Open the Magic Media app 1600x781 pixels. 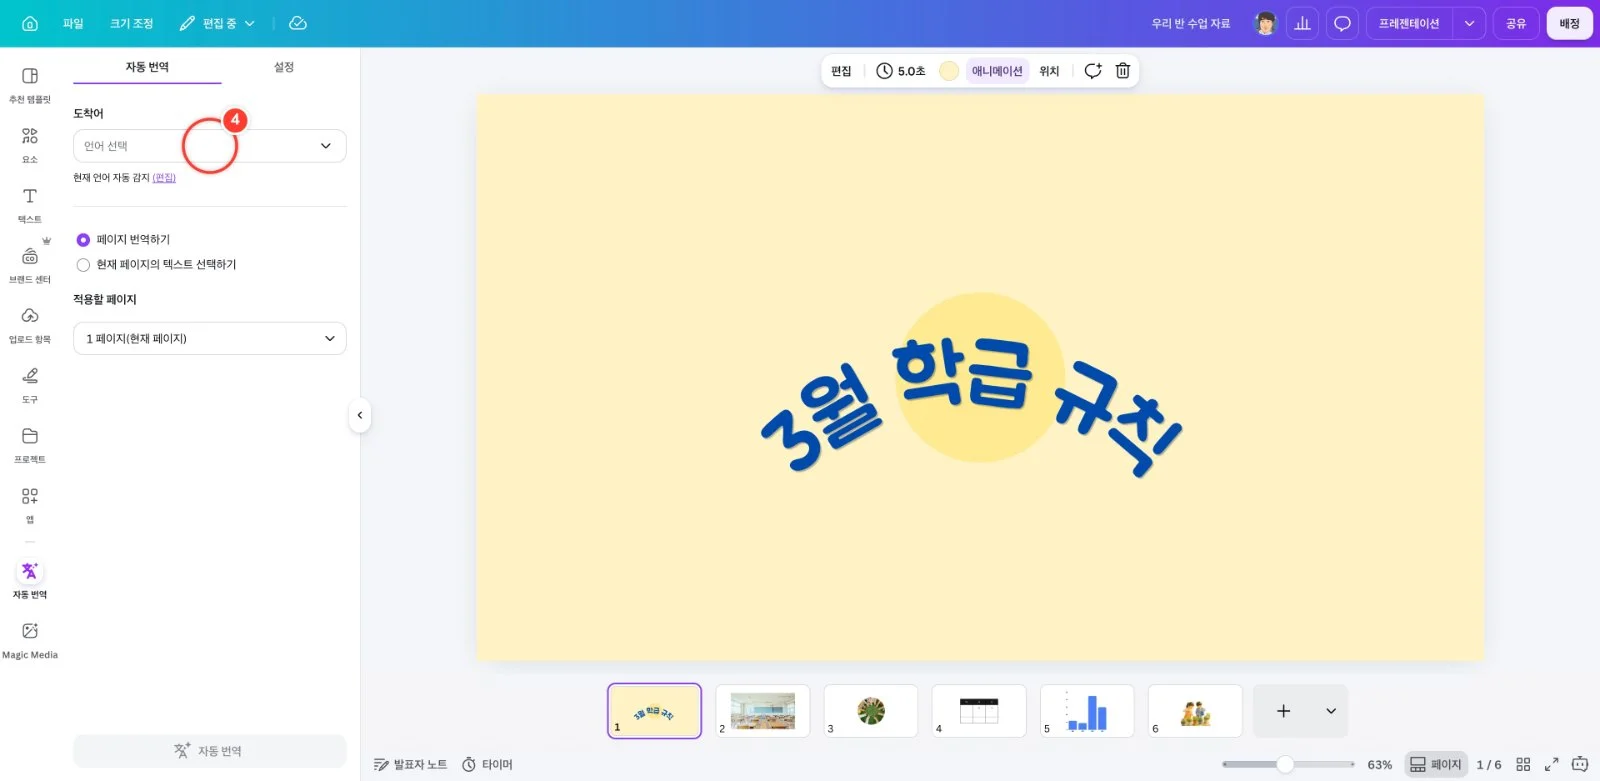click(x=30, y=640)
